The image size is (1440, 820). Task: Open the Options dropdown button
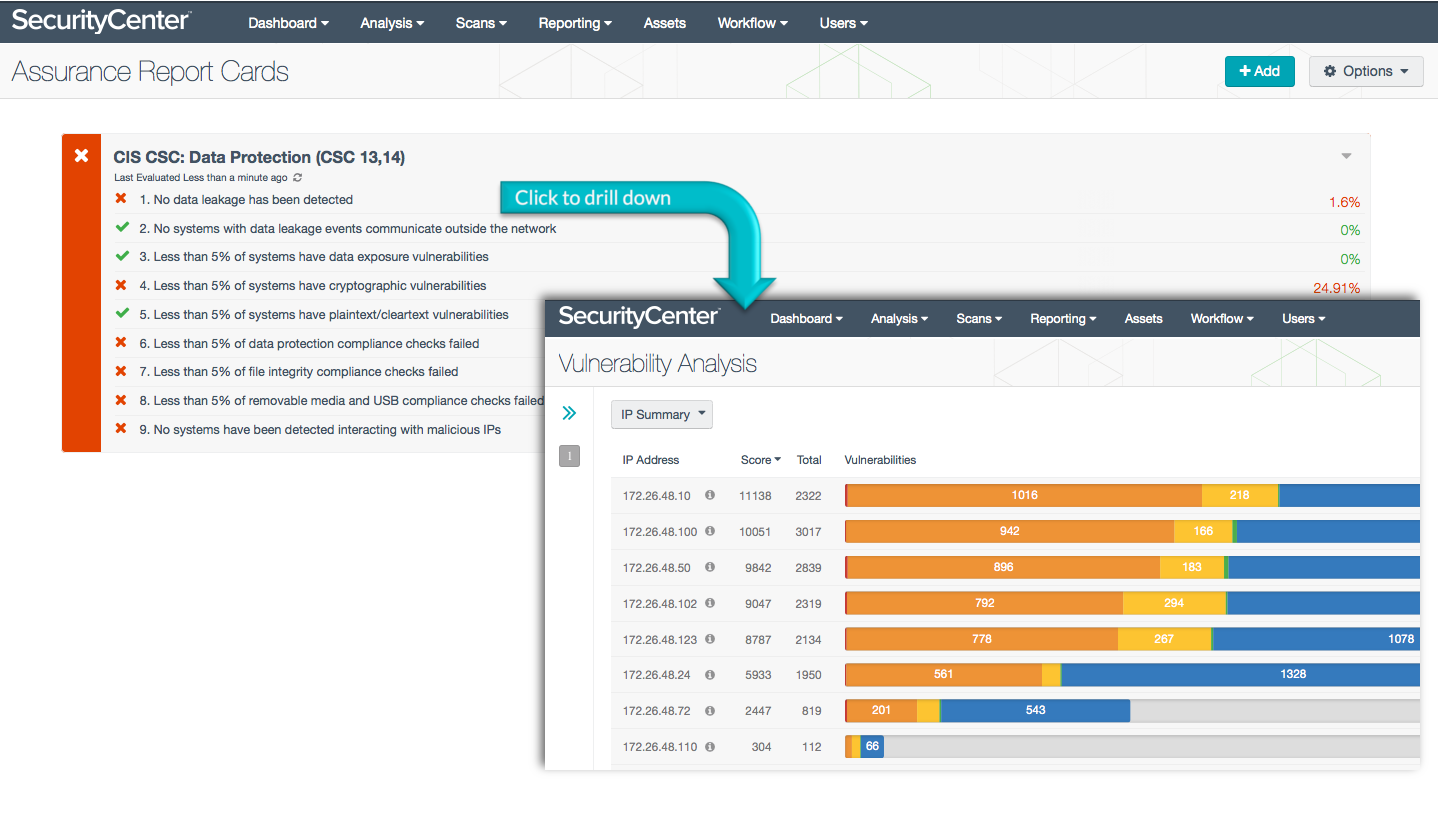pyautogui.click(x=1366, y=71)
